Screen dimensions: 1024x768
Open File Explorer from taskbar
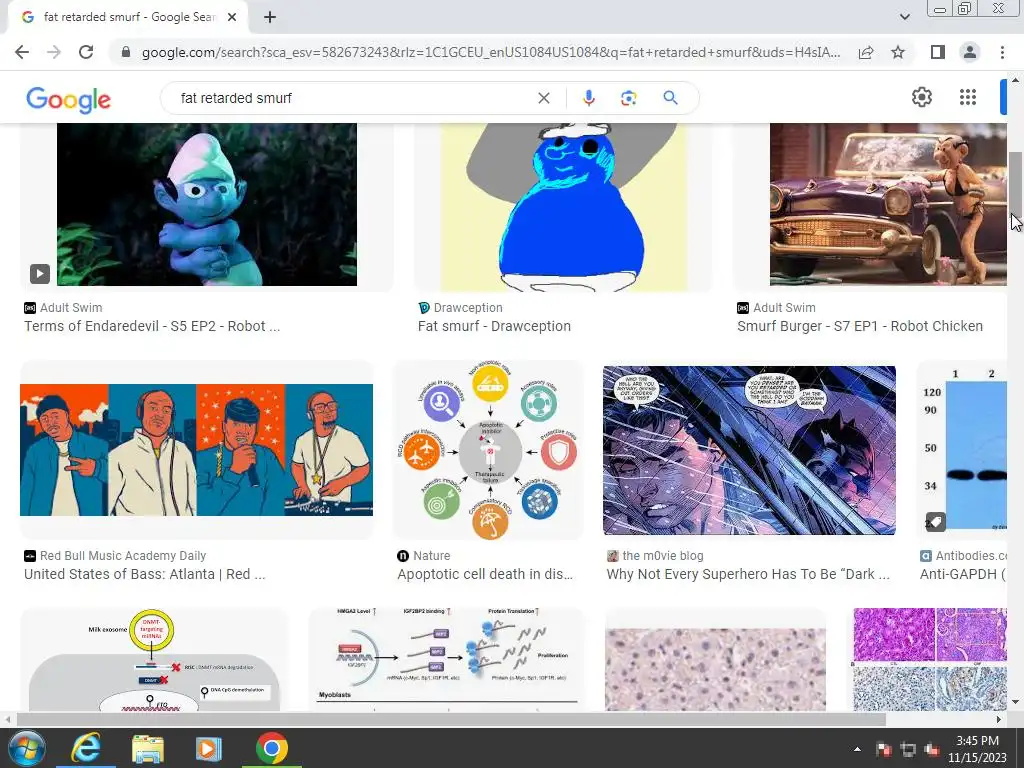tap(148, 748)
